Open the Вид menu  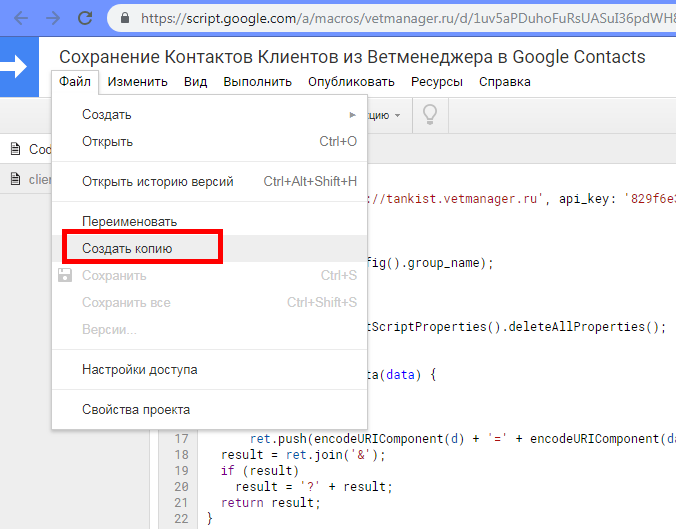tap(196, 81)
